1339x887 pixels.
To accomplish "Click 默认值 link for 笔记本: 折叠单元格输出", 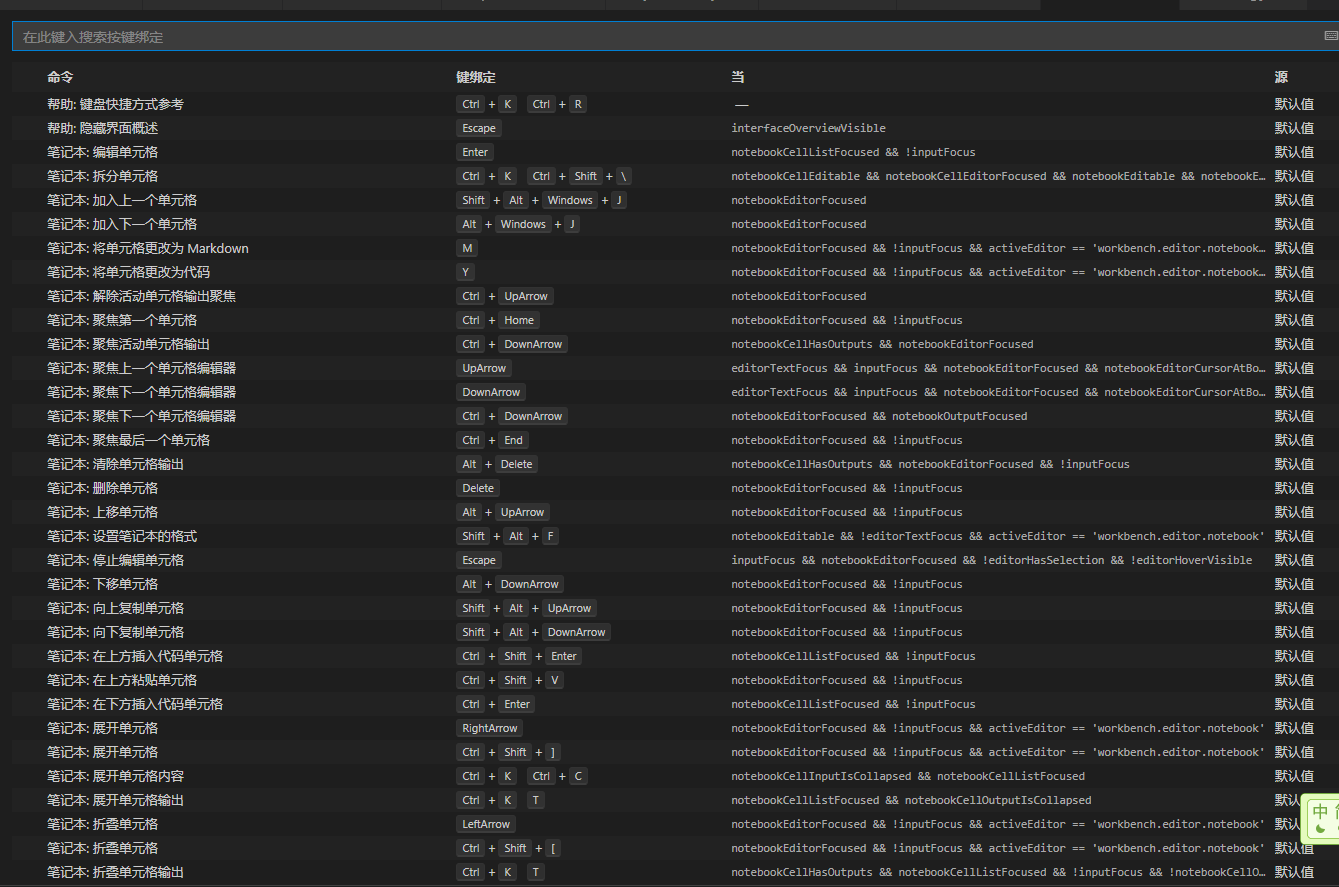I will [1293, 871].
